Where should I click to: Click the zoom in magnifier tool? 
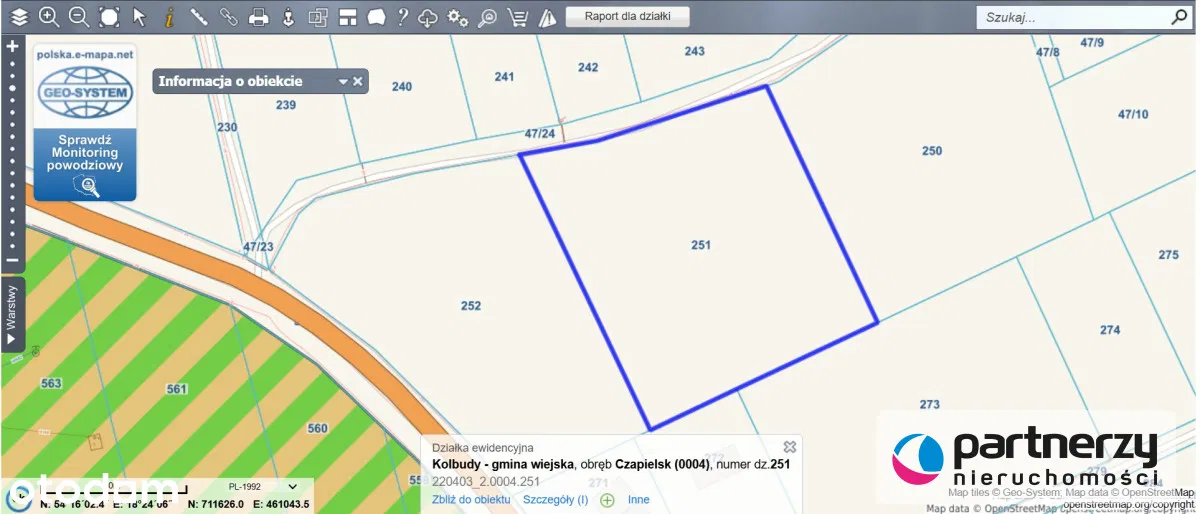tap(49, 17)
